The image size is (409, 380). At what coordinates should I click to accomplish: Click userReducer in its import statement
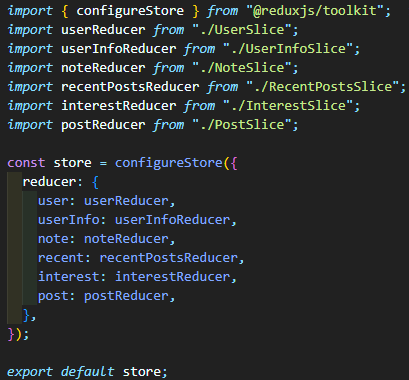coord(103,30)
